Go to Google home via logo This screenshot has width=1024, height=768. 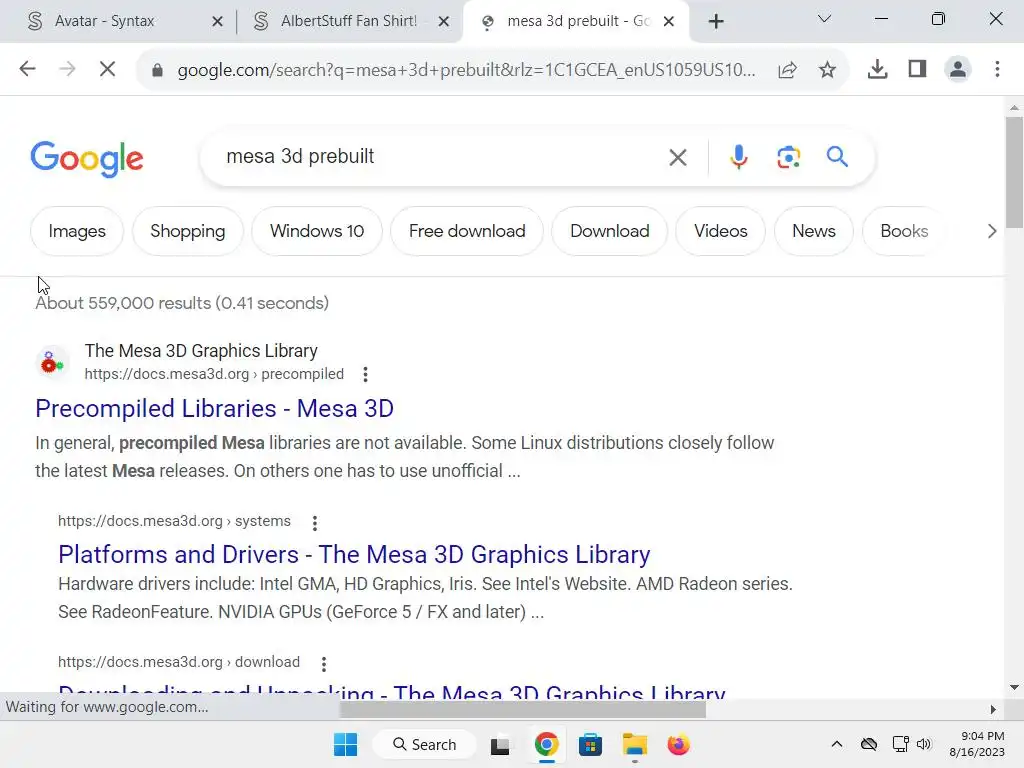(87, 159)
